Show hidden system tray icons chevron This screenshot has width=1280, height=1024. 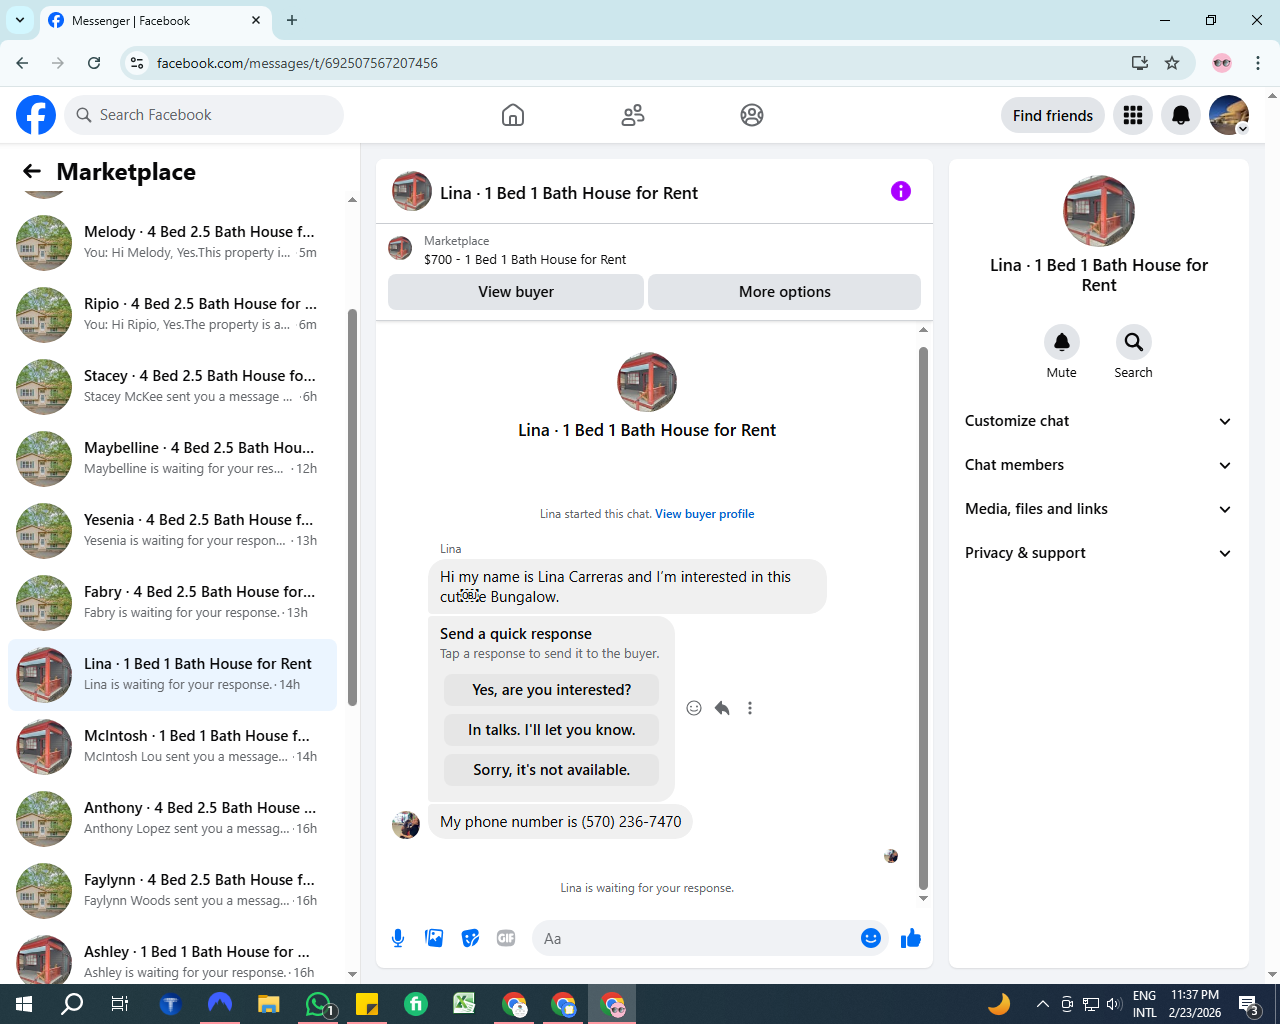click(1042, 1004)
